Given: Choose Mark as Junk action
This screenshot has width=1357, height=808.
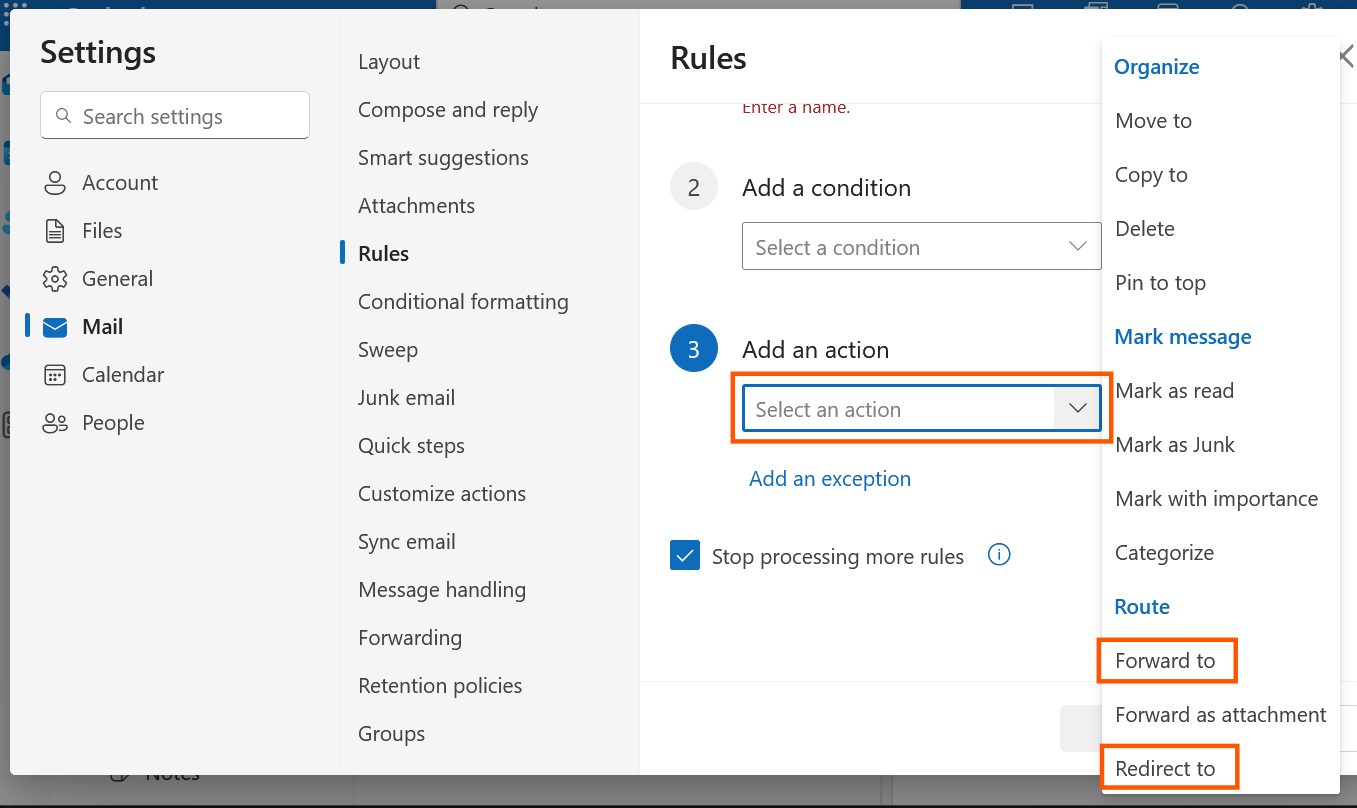Looking at the screenshot, I should [1175, 445].
